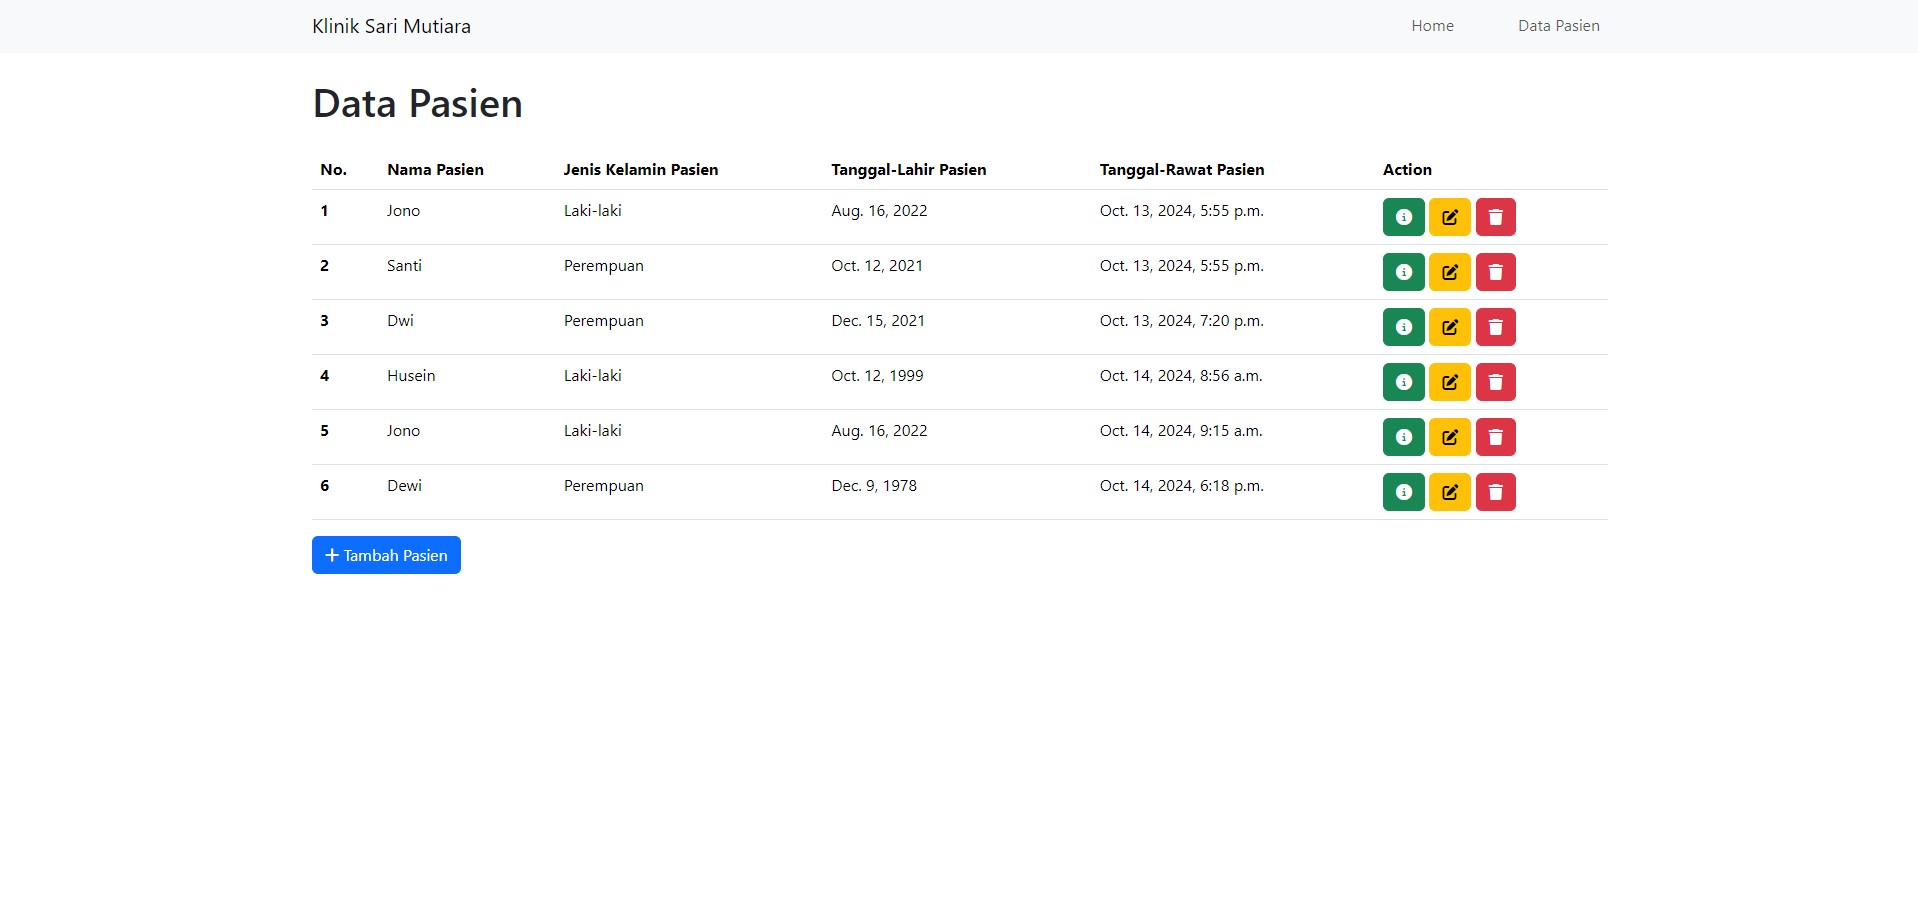Open the Home menu item
This screenshot has width=1918, height=912.
click(x=1432, y=25)
